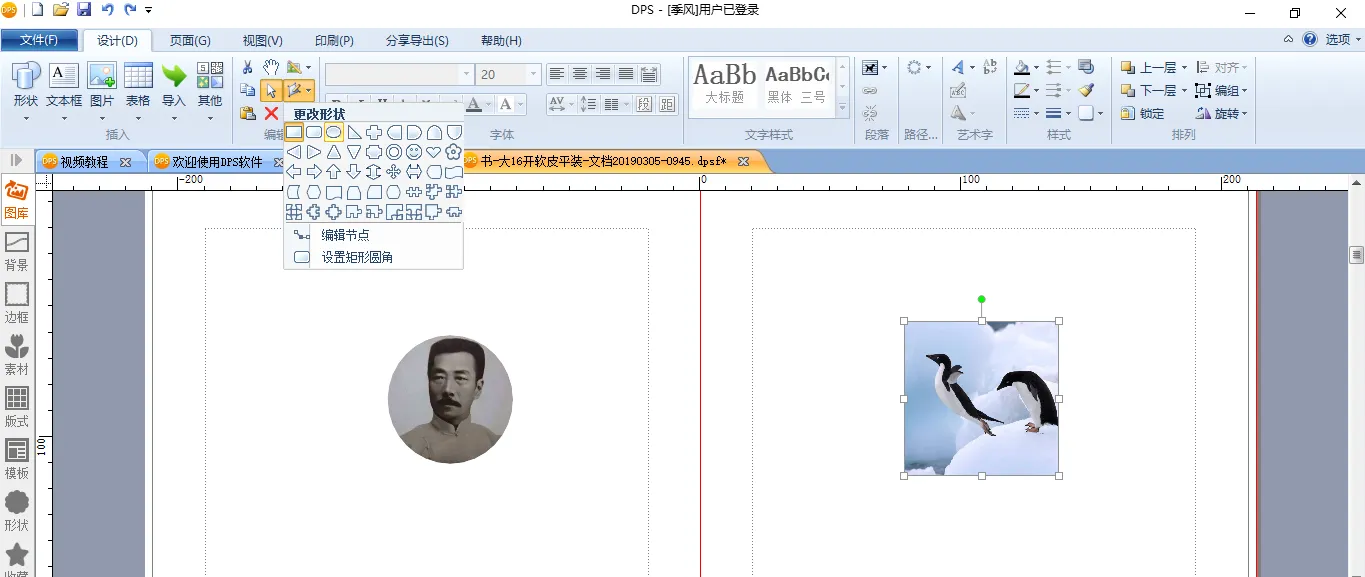Viewport: 1365px width, 577px height.
Task: Click the red delete X icon
Action: pyautogui.click(x=271, y=113)
